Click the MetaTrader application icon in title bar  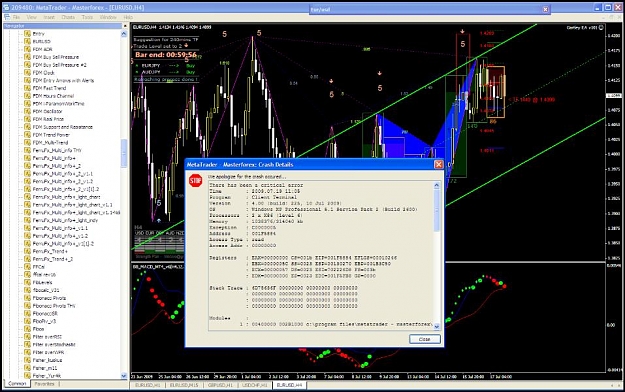5,8
